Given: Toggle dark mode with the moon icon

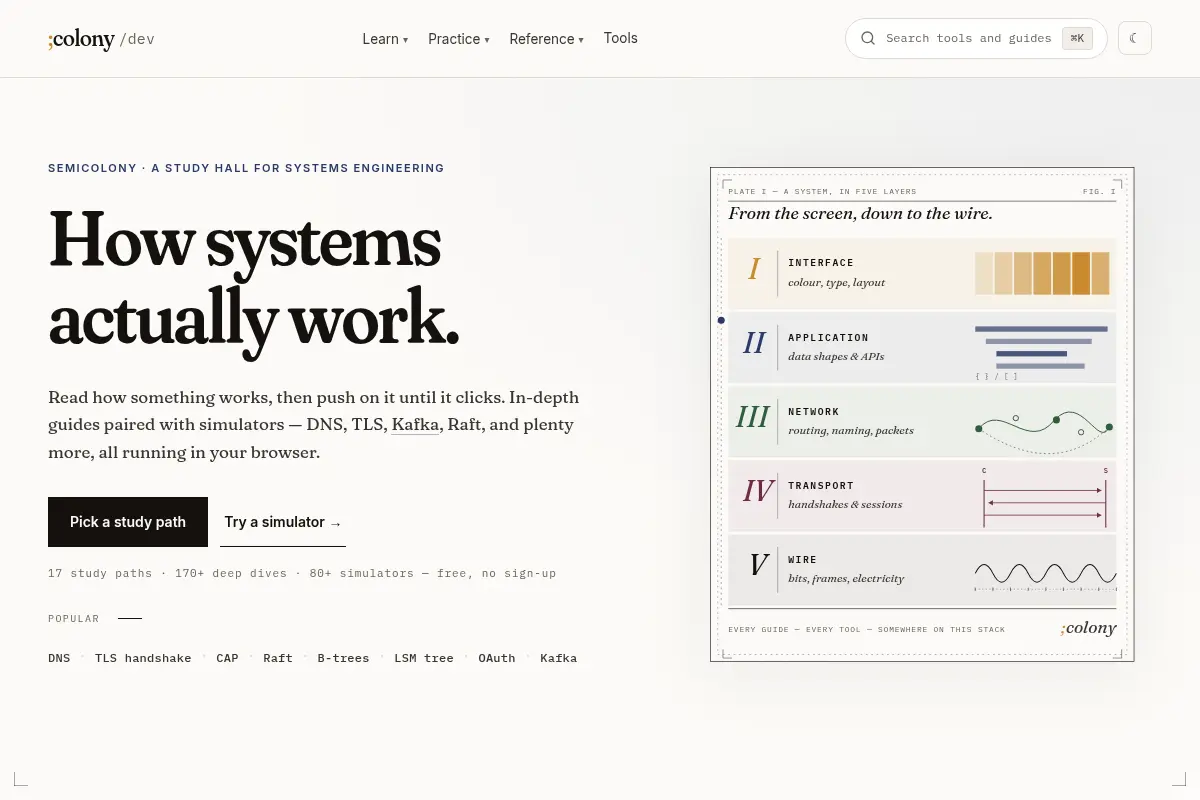Looking at the screenshot, I should point(1135,38).
